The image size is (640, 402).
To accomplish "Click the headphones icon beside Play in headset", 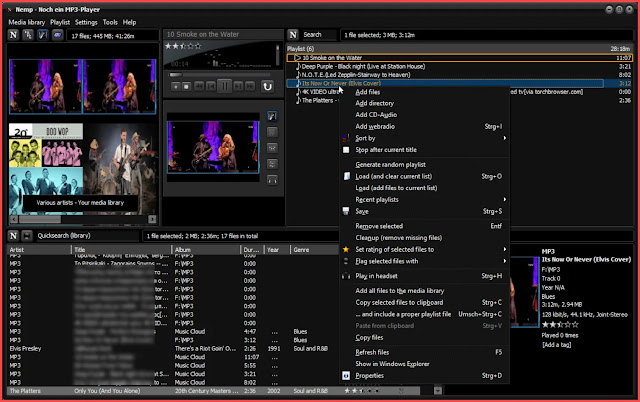I will point(346,276).
